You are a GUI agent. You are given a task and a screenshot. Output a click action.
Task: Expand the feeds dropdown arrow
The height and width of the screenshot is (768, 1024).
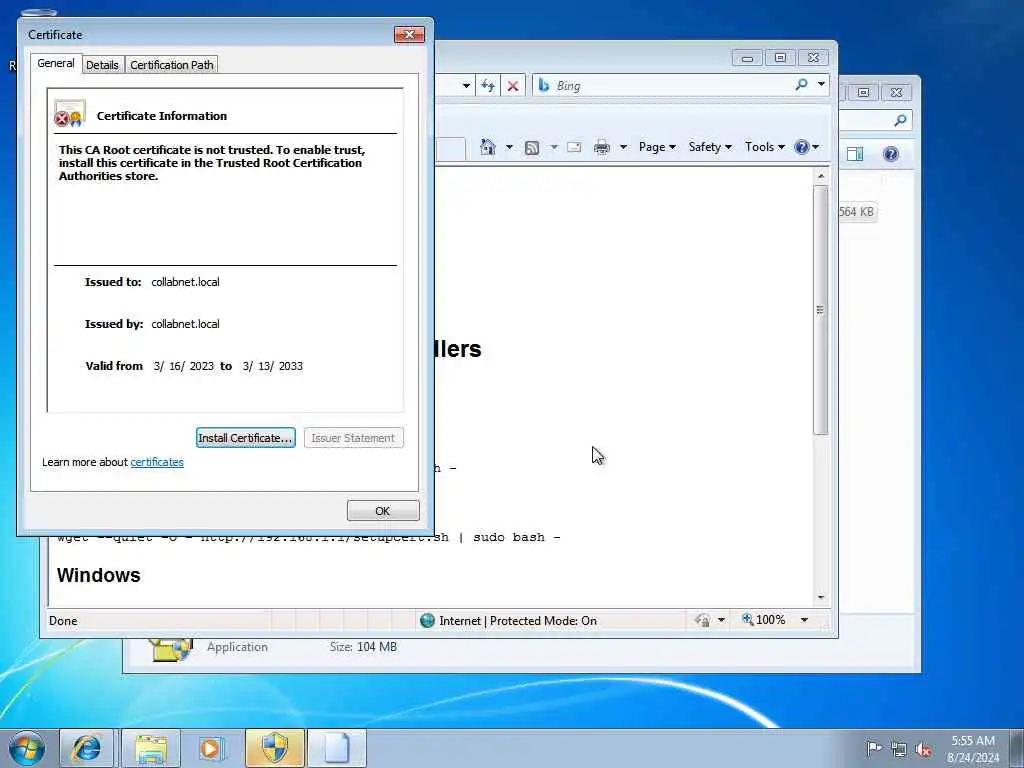coord(554,147)
